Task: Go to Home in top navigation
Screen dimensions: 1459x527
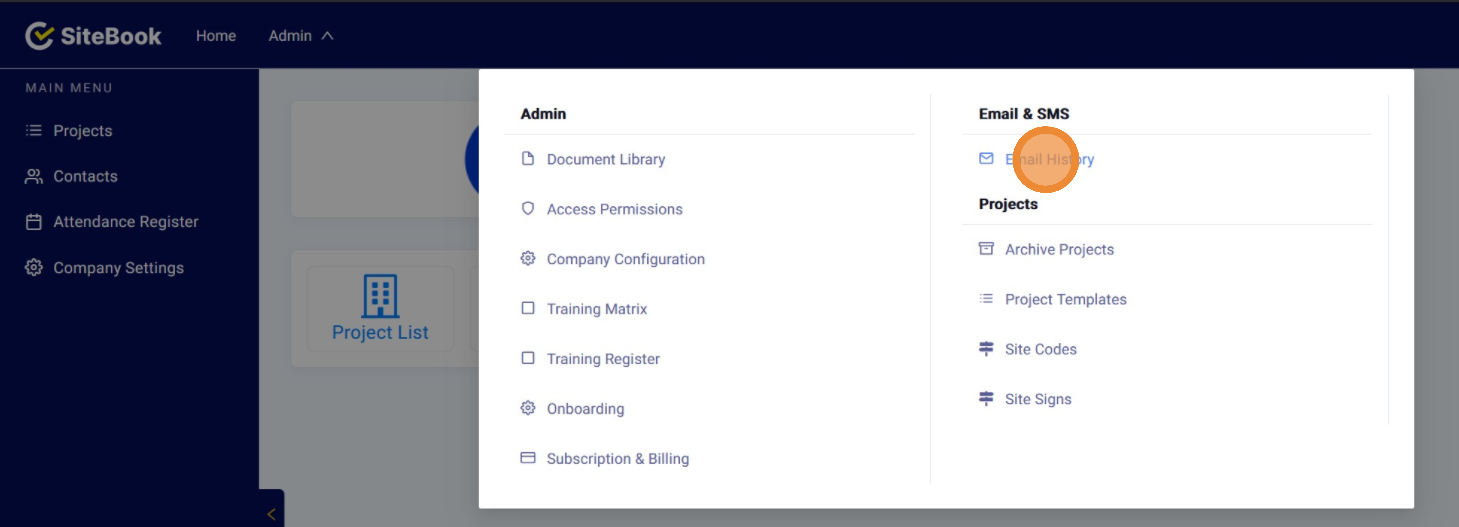Action: pos(216,36)
